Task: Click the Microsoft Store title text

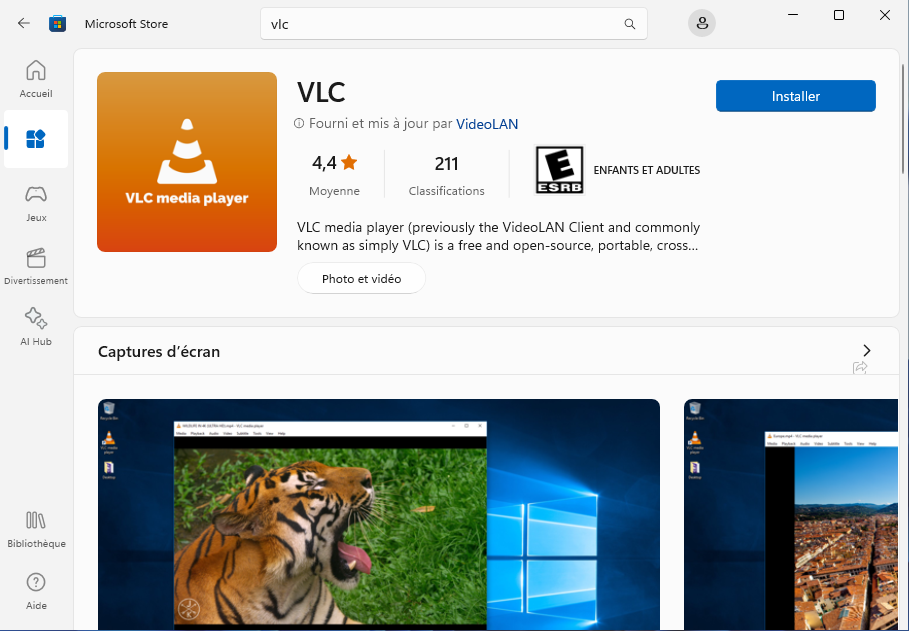Action: pos(126,24)
